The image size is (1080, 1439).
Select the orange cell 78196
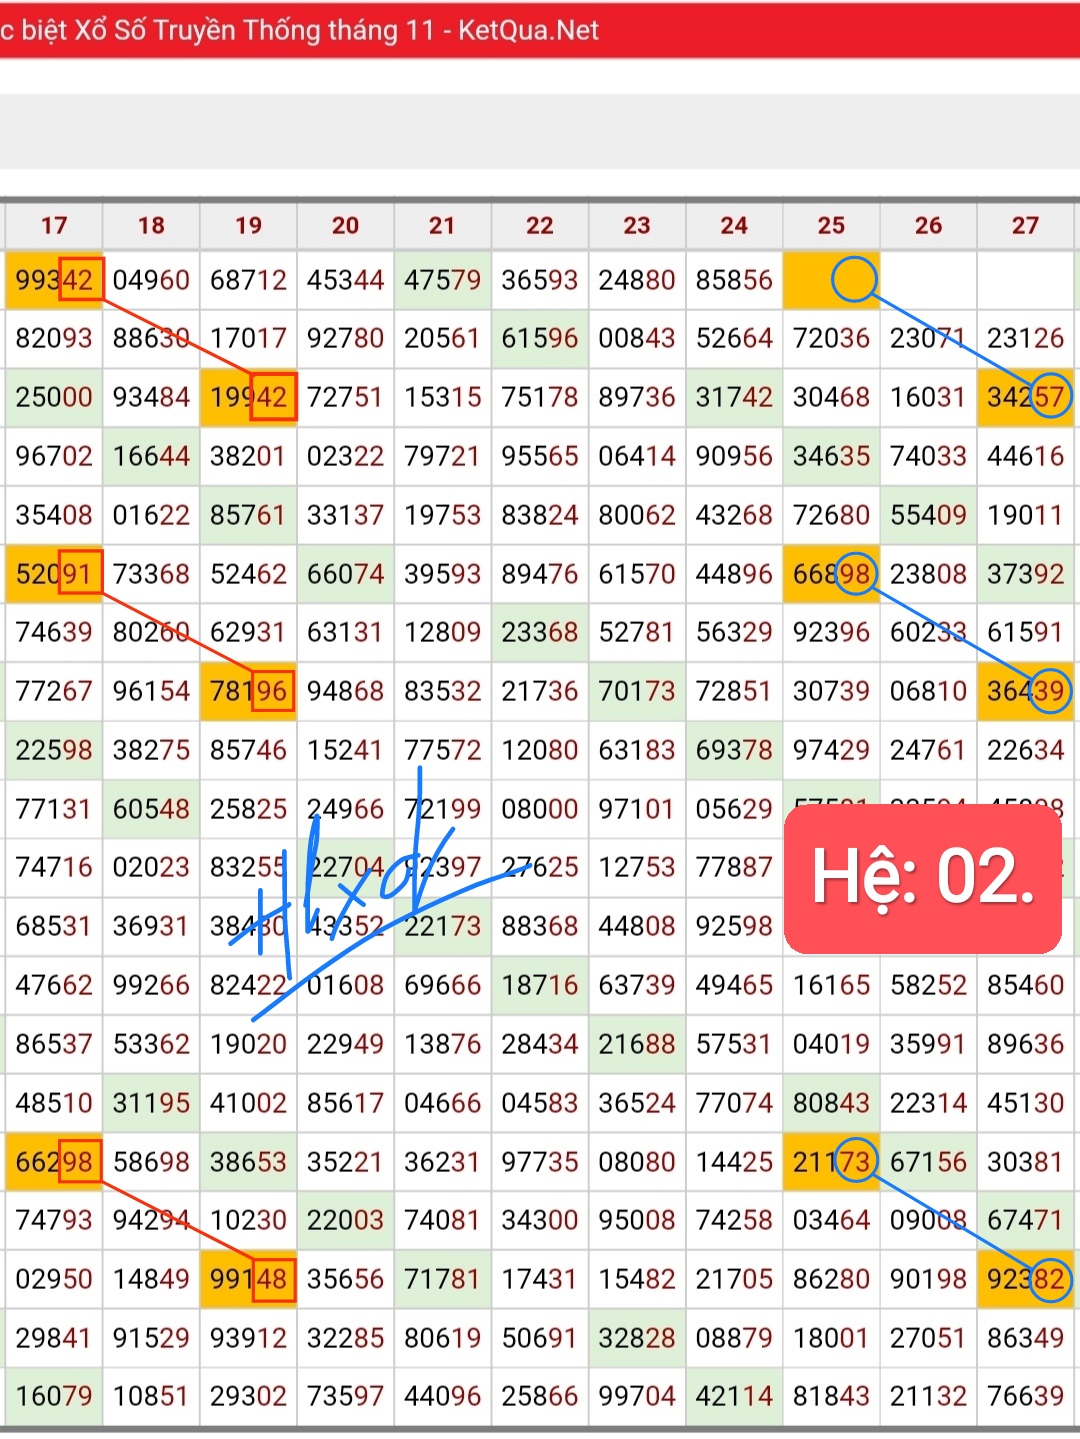248,691
